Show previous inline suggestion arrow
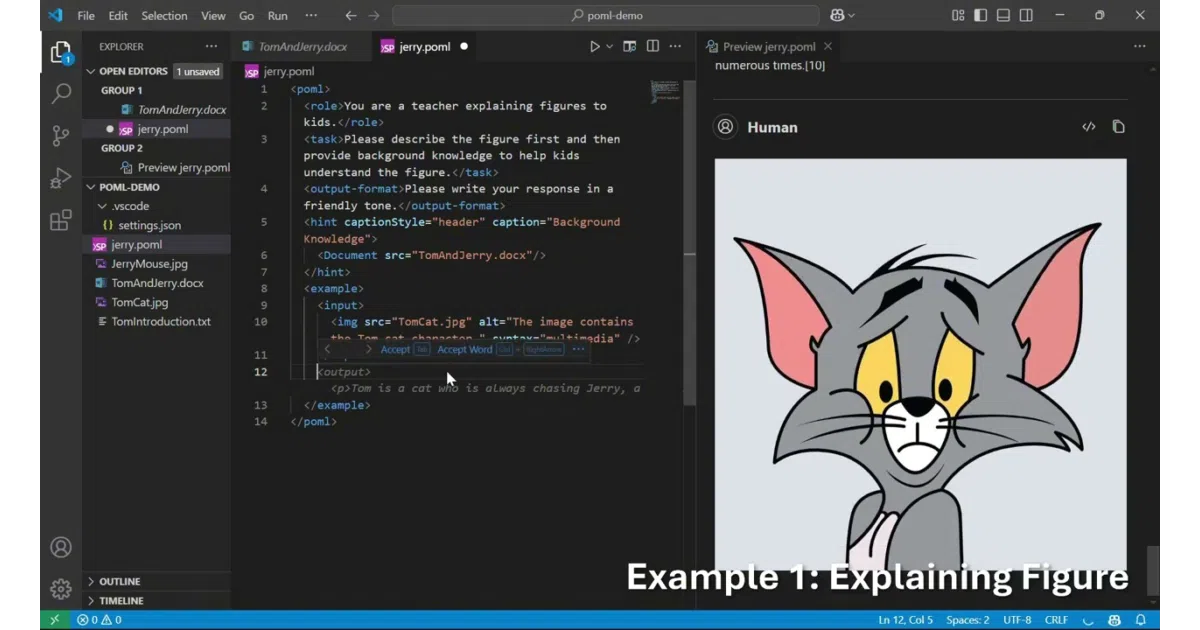This screenshot has height=630, width=1200. pos(327,349)
